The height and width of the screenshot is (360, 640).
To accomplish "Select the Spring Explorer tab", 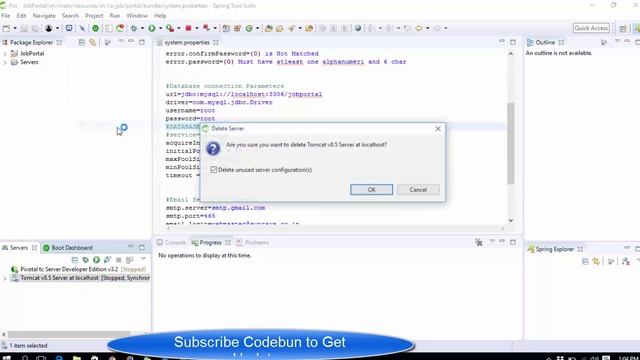I will pyautogui.click(x=555, y=249).
